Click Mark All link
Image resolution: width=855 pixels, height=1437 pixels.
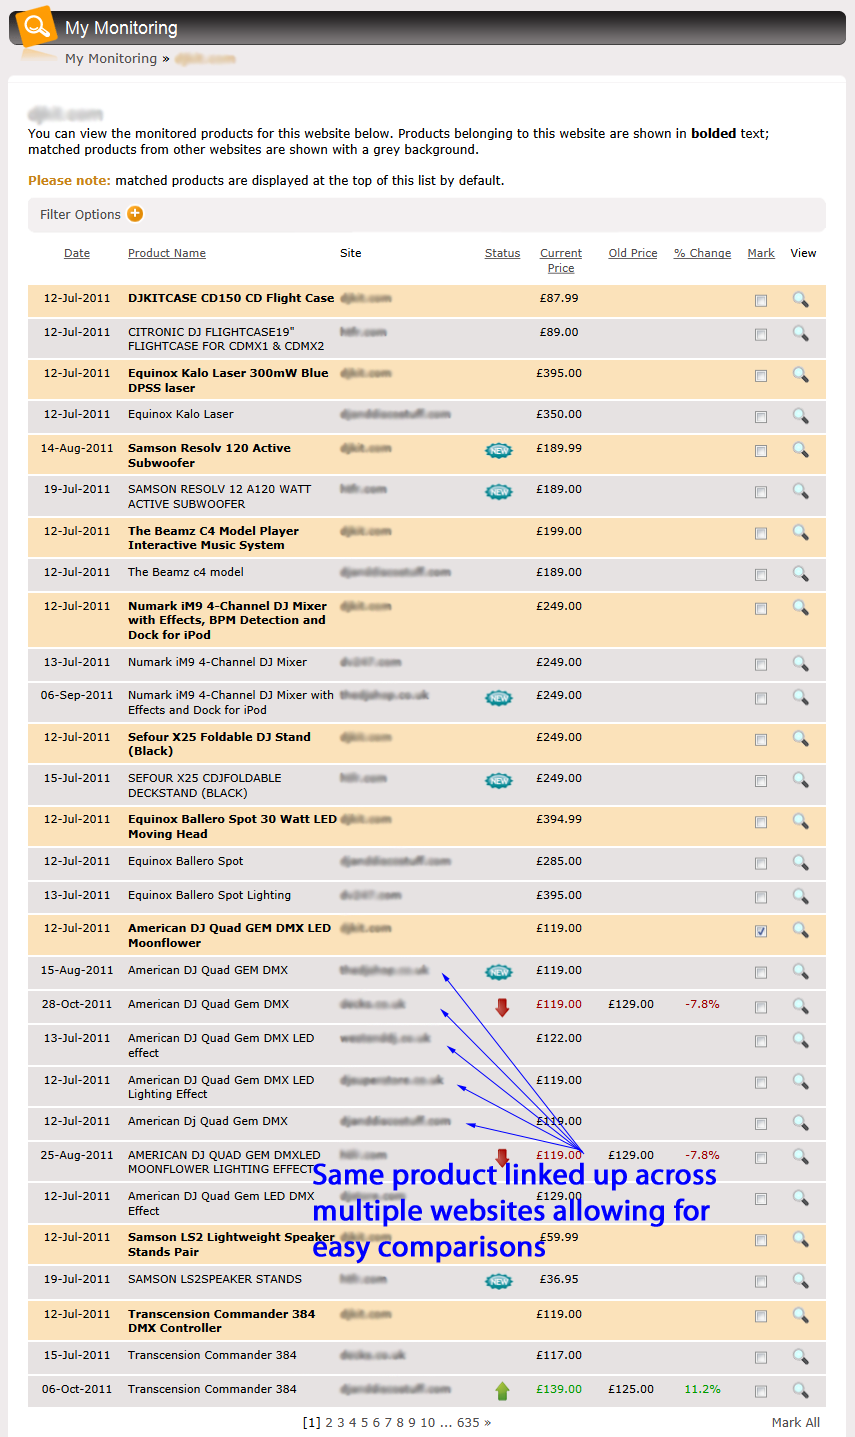tap(796, 1422)
